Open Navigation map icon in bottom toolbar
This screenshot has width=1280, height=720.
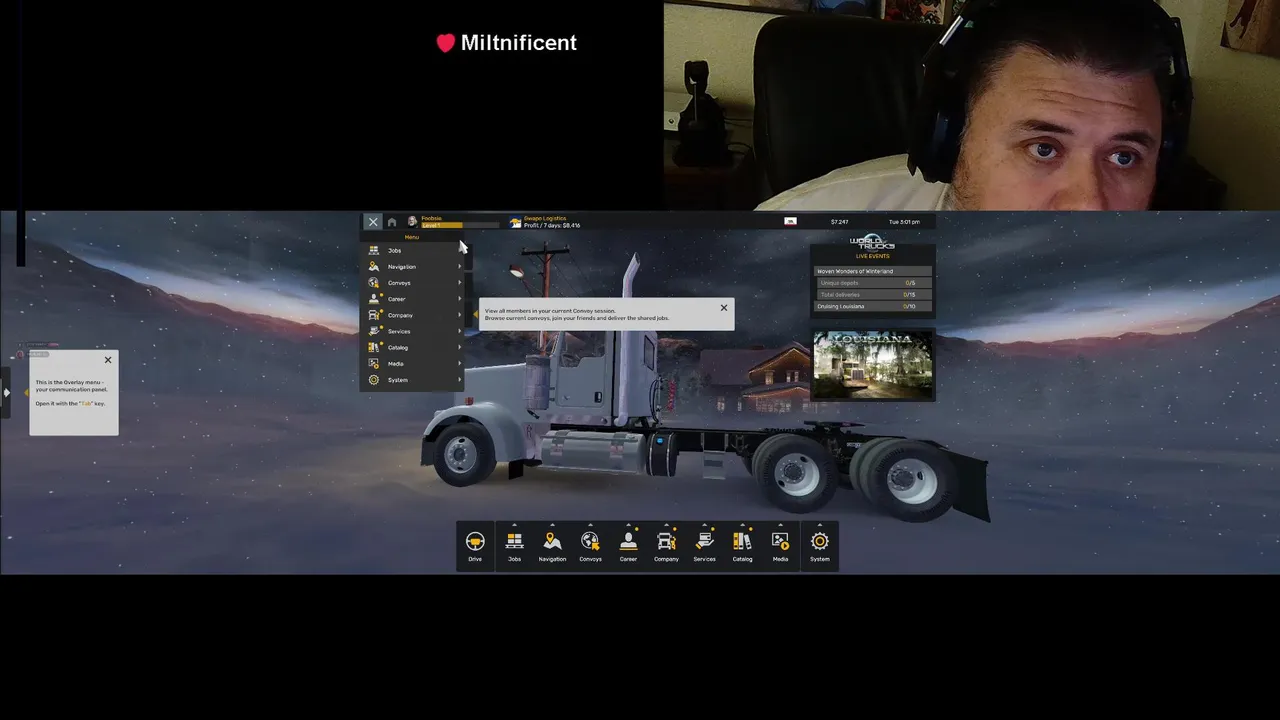pos(552,541)
